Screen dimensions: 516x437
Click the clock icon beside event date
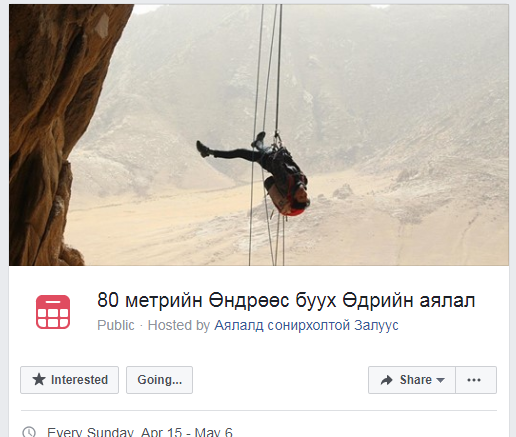coord(29,432)
